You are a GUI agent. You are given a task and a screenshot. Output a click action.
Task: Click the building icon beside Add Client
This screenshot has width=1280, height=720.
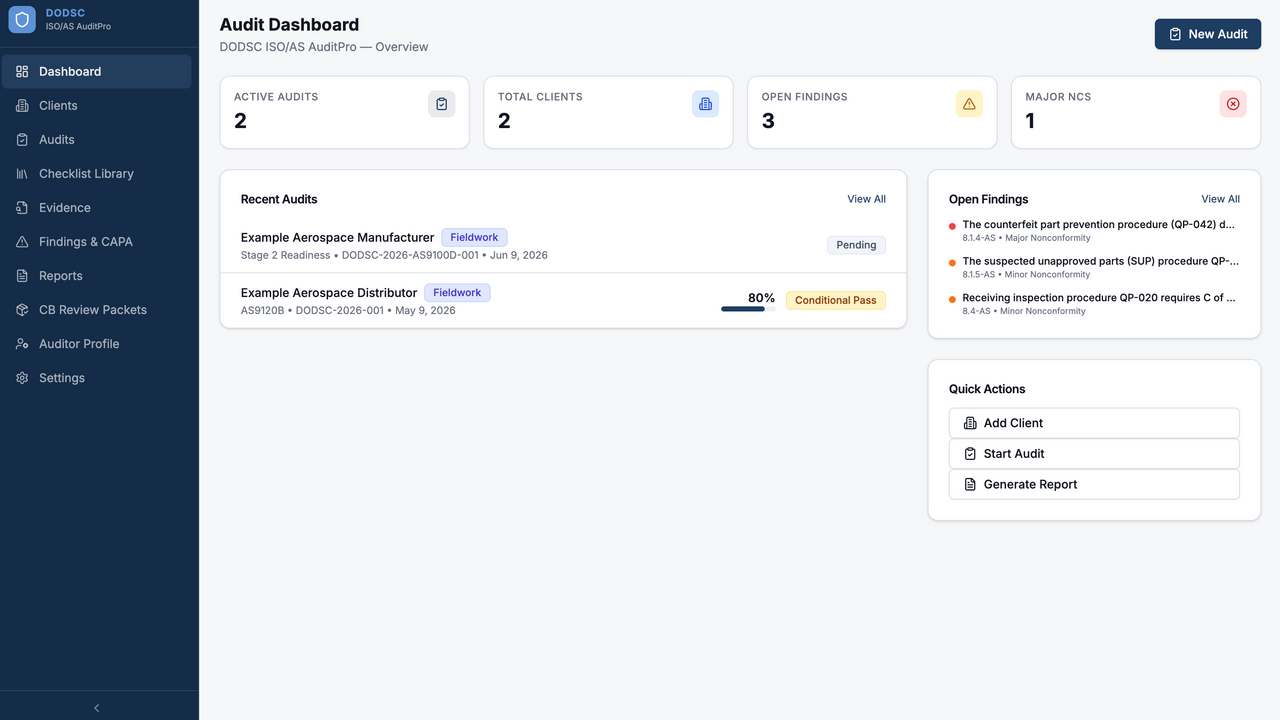point(970,423)
